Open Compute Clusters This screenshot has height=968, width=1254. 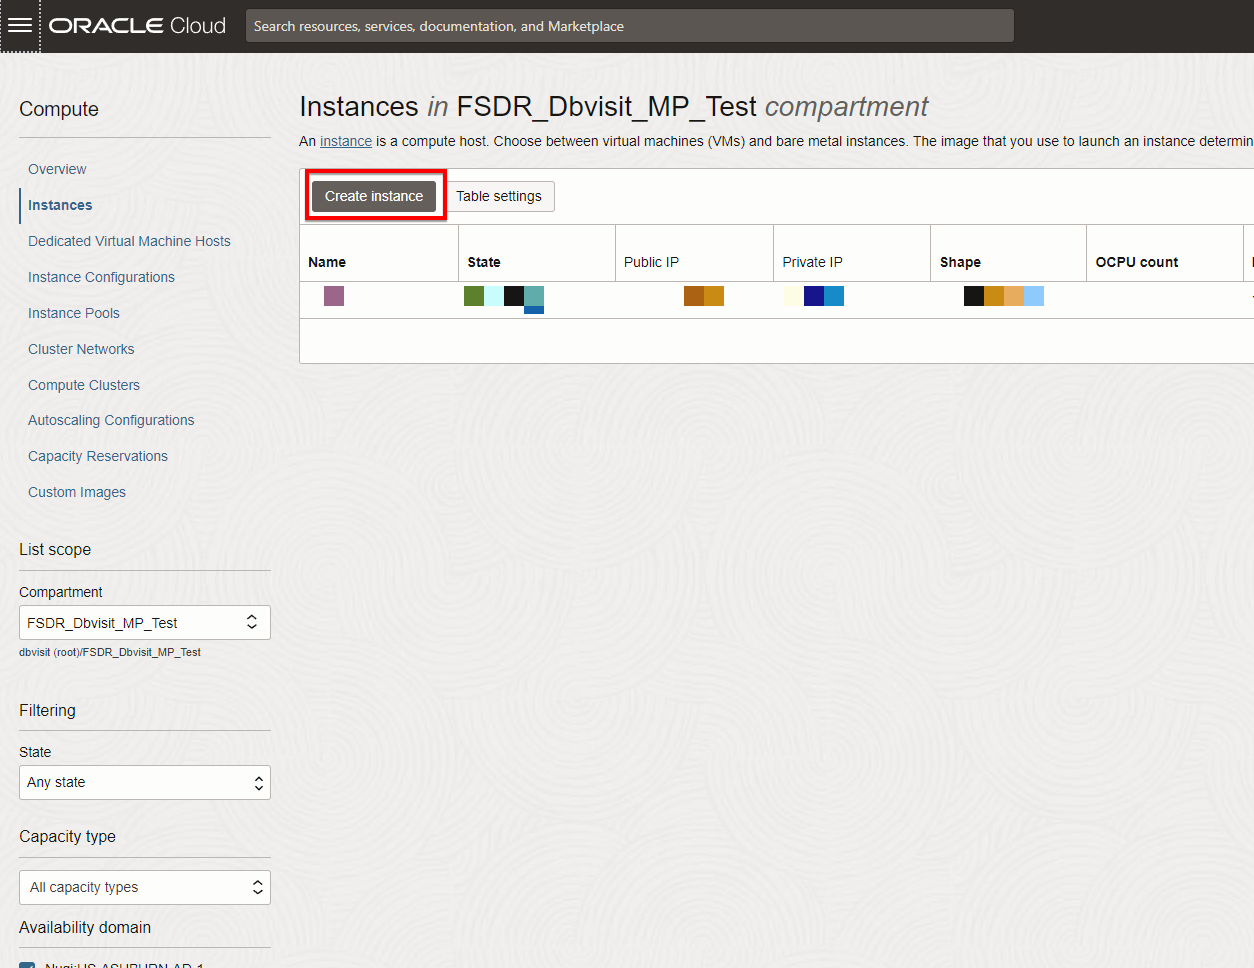[x=84, y=385]
